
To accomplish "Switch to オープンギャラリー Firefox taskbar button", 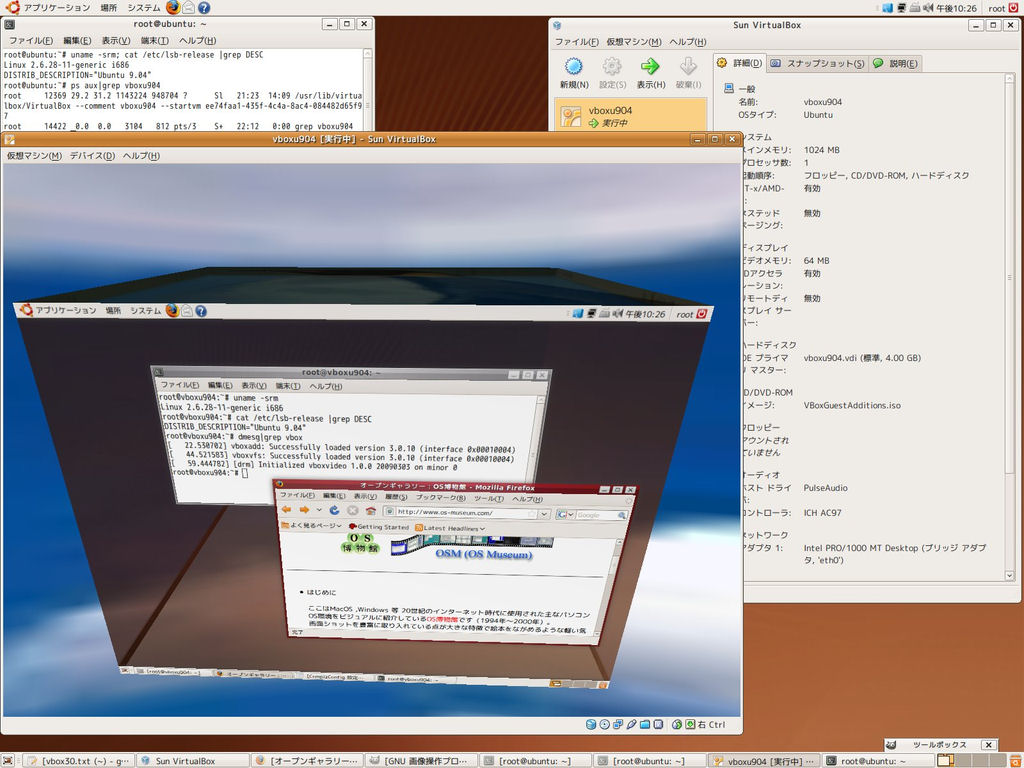I will (x=307, y=761).
